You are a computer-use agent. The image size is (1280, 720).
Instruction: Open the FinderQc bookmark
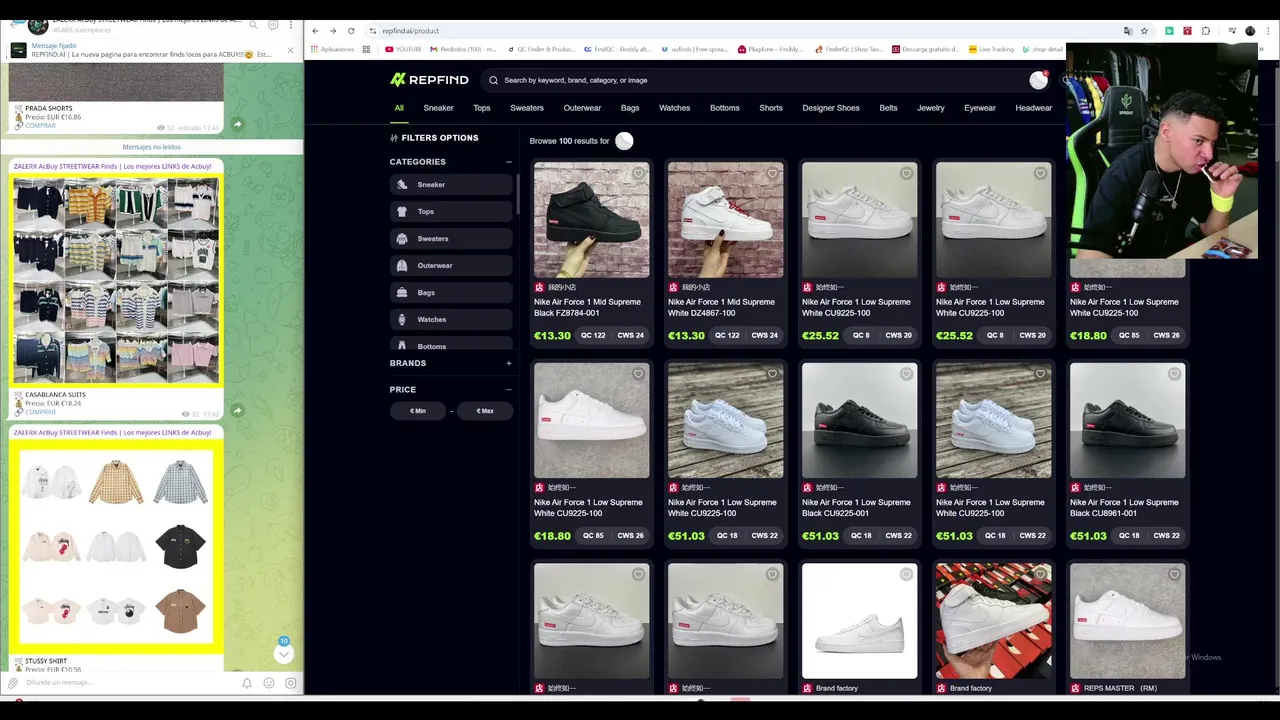click(849, 49)
